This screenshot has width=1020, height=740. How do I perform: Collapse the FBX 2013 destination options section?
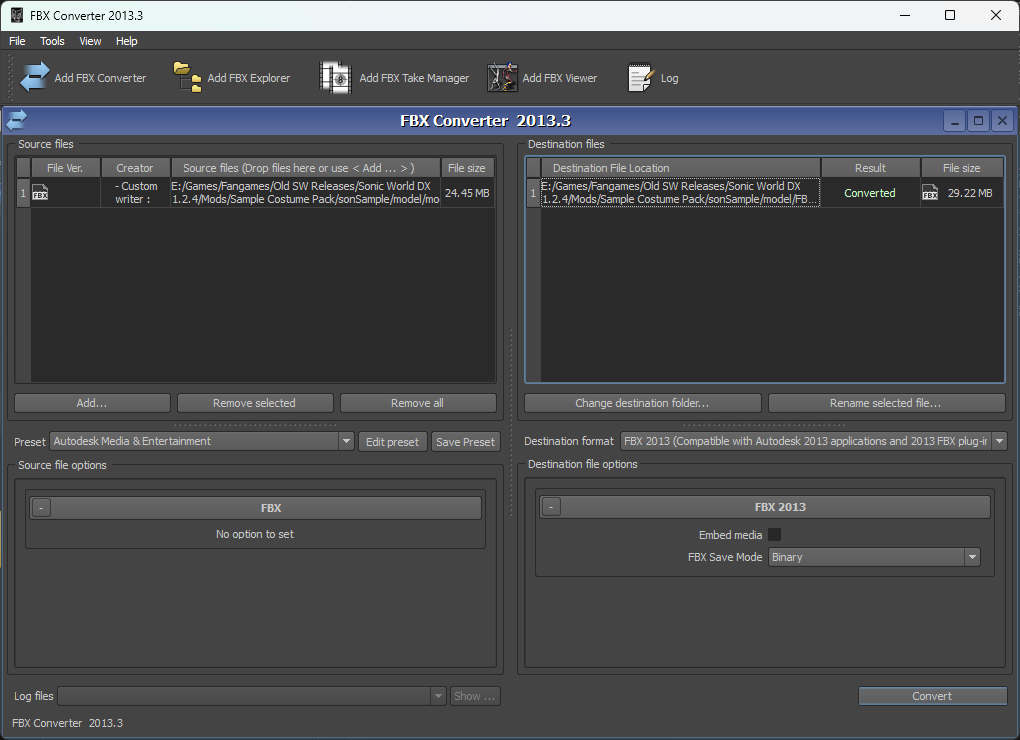coord(551,507)
